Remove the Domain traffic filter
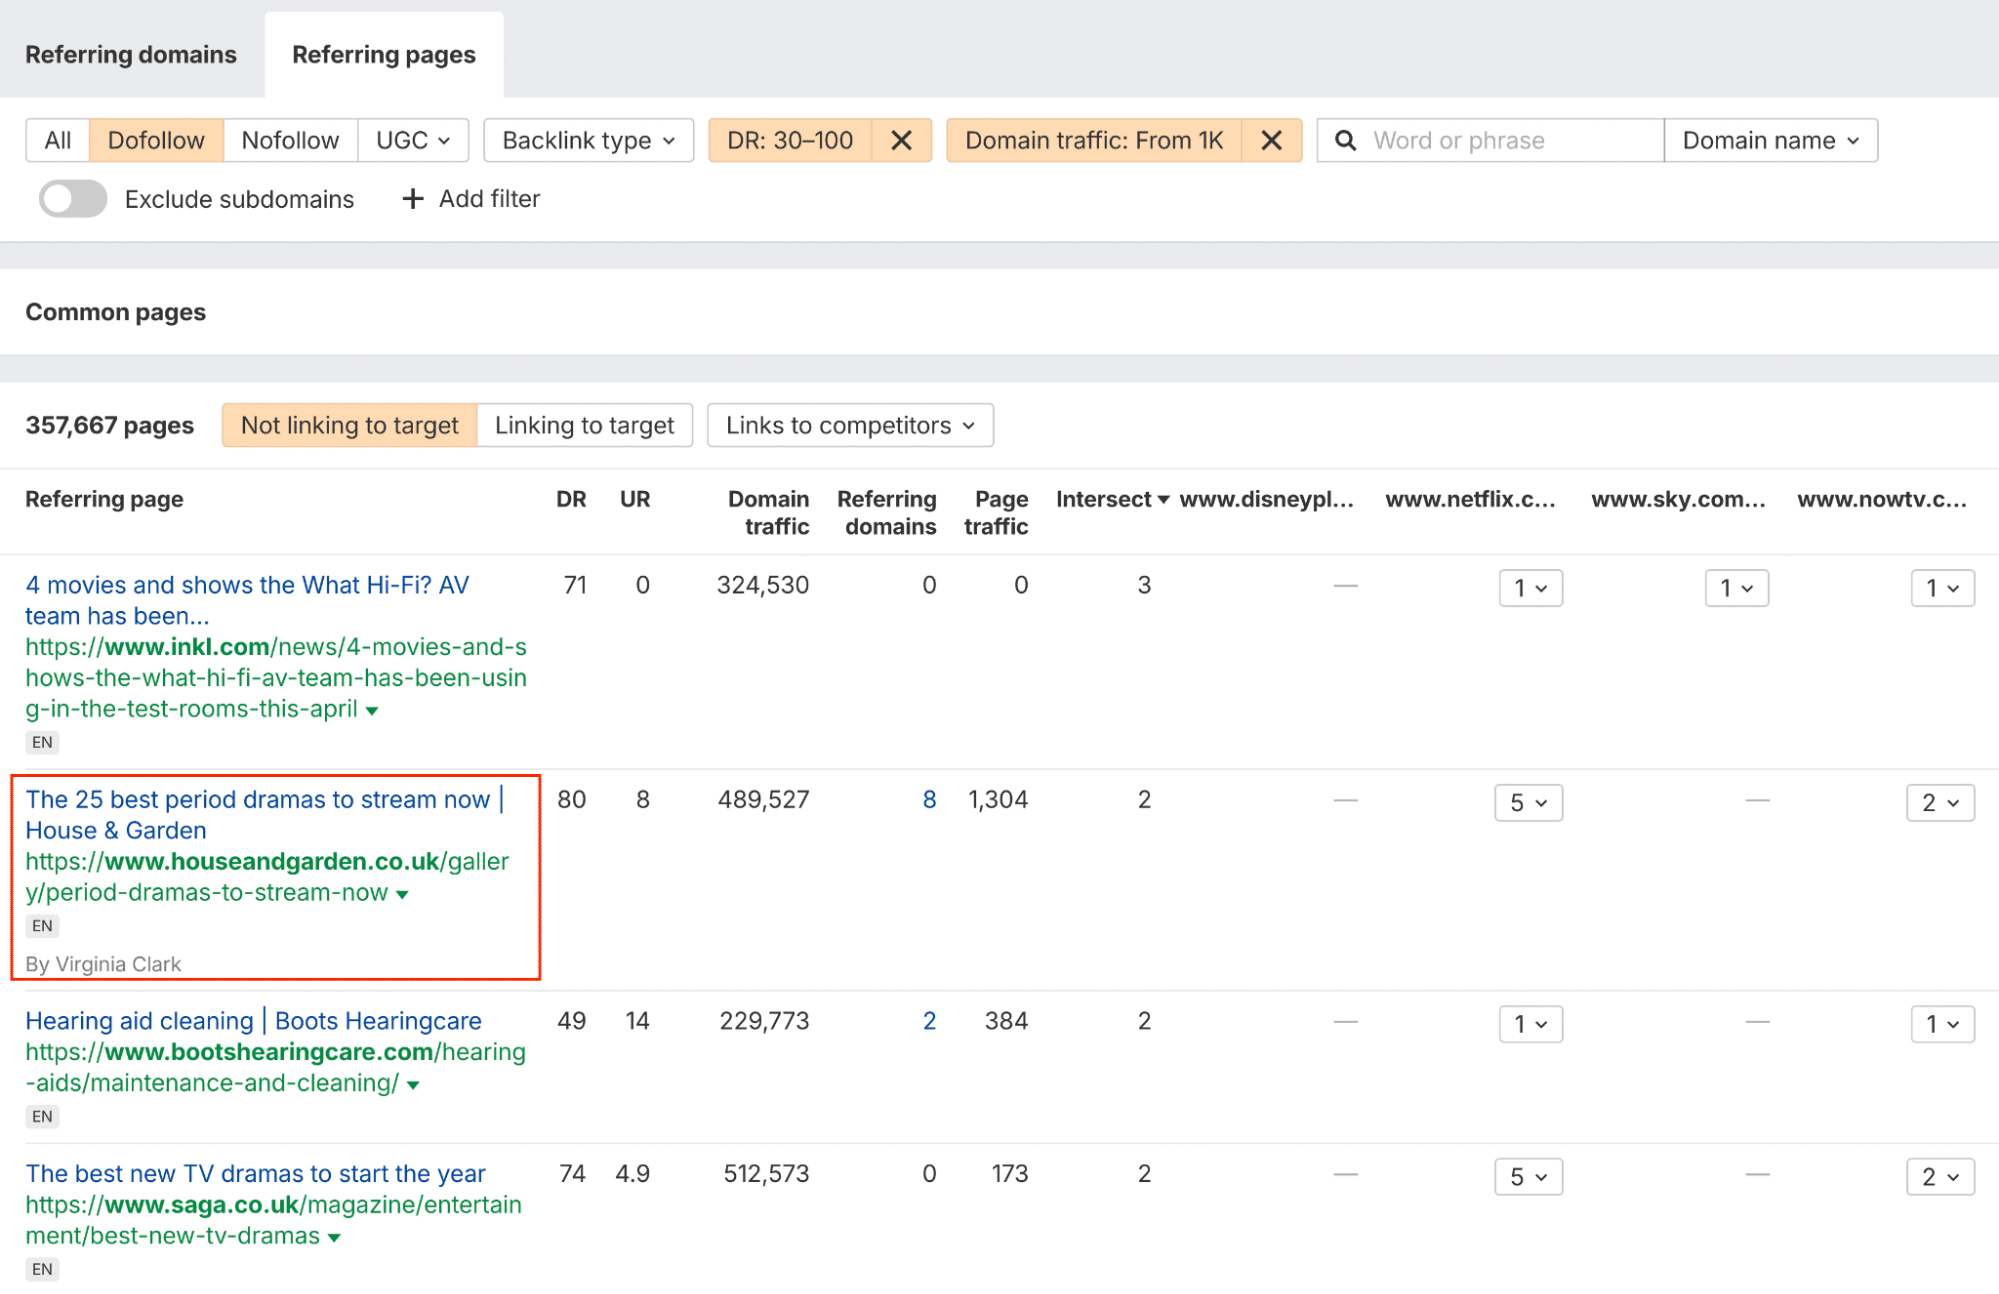1999x1294 pixels. pos(1271,141)
